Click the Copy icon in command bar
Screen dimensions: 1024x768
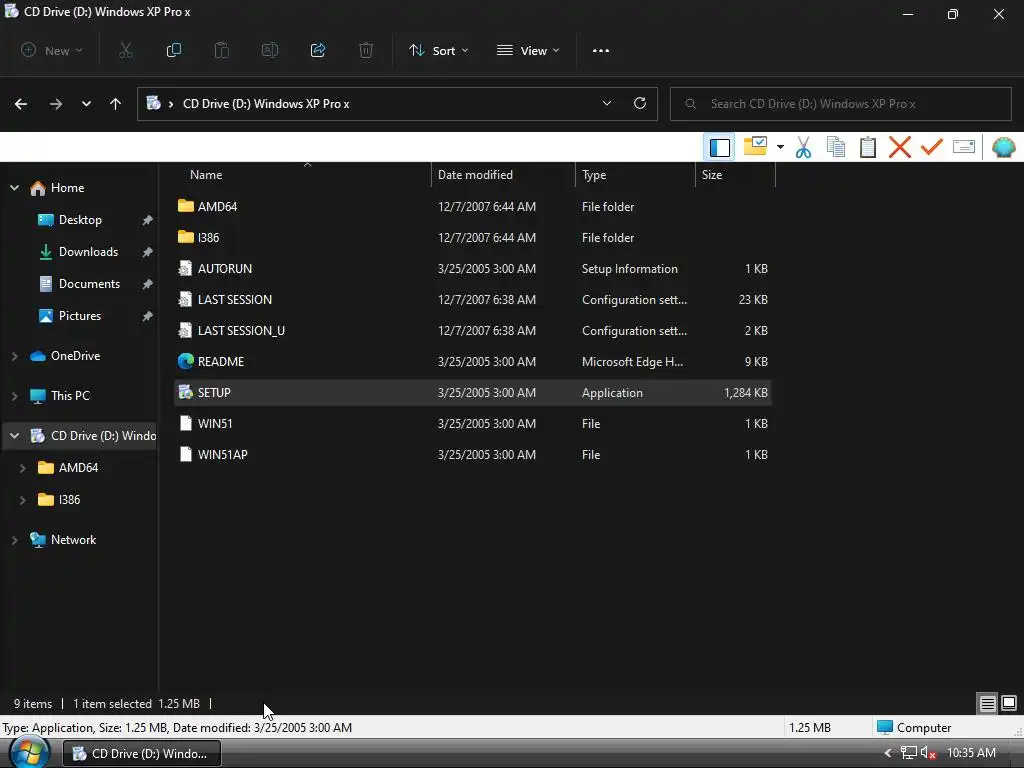[x=174, y=50]
